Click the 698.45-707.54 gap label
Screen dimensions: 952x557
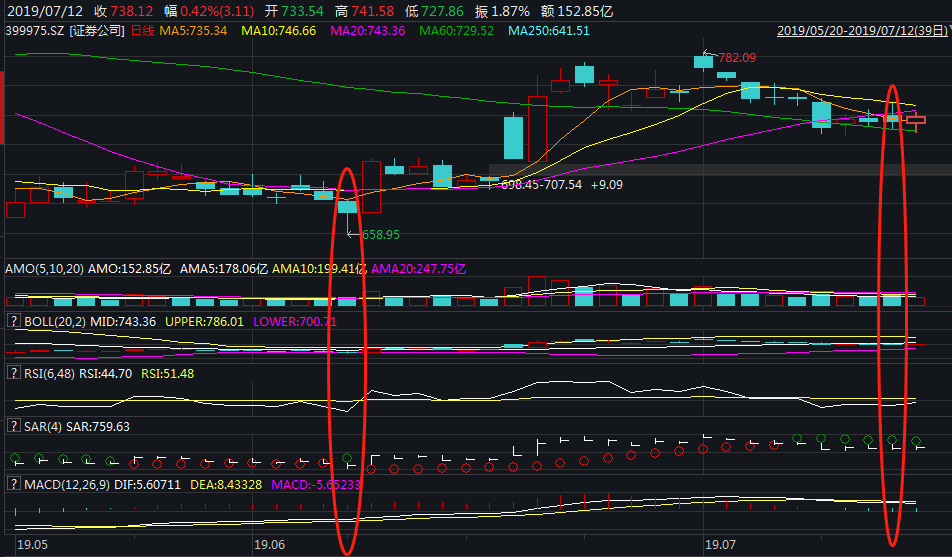(542, 185)
